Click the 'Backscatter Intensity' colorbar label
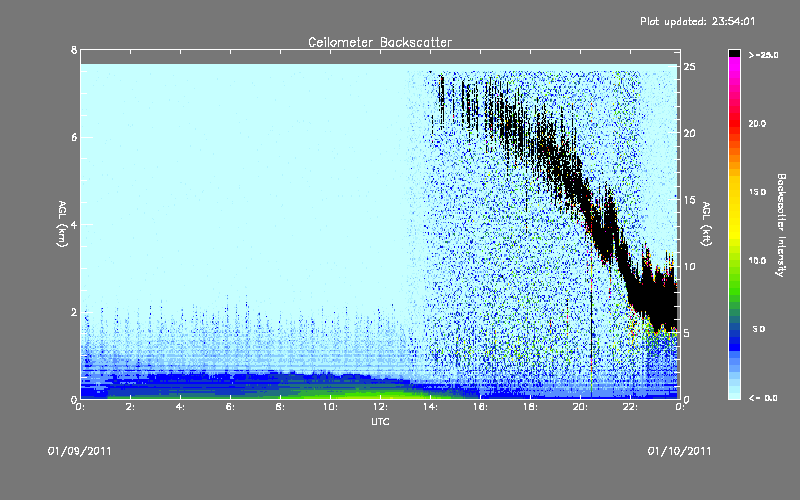Image resolution: width=800 pixels, height=500 pixels. (x=781, y=225)
